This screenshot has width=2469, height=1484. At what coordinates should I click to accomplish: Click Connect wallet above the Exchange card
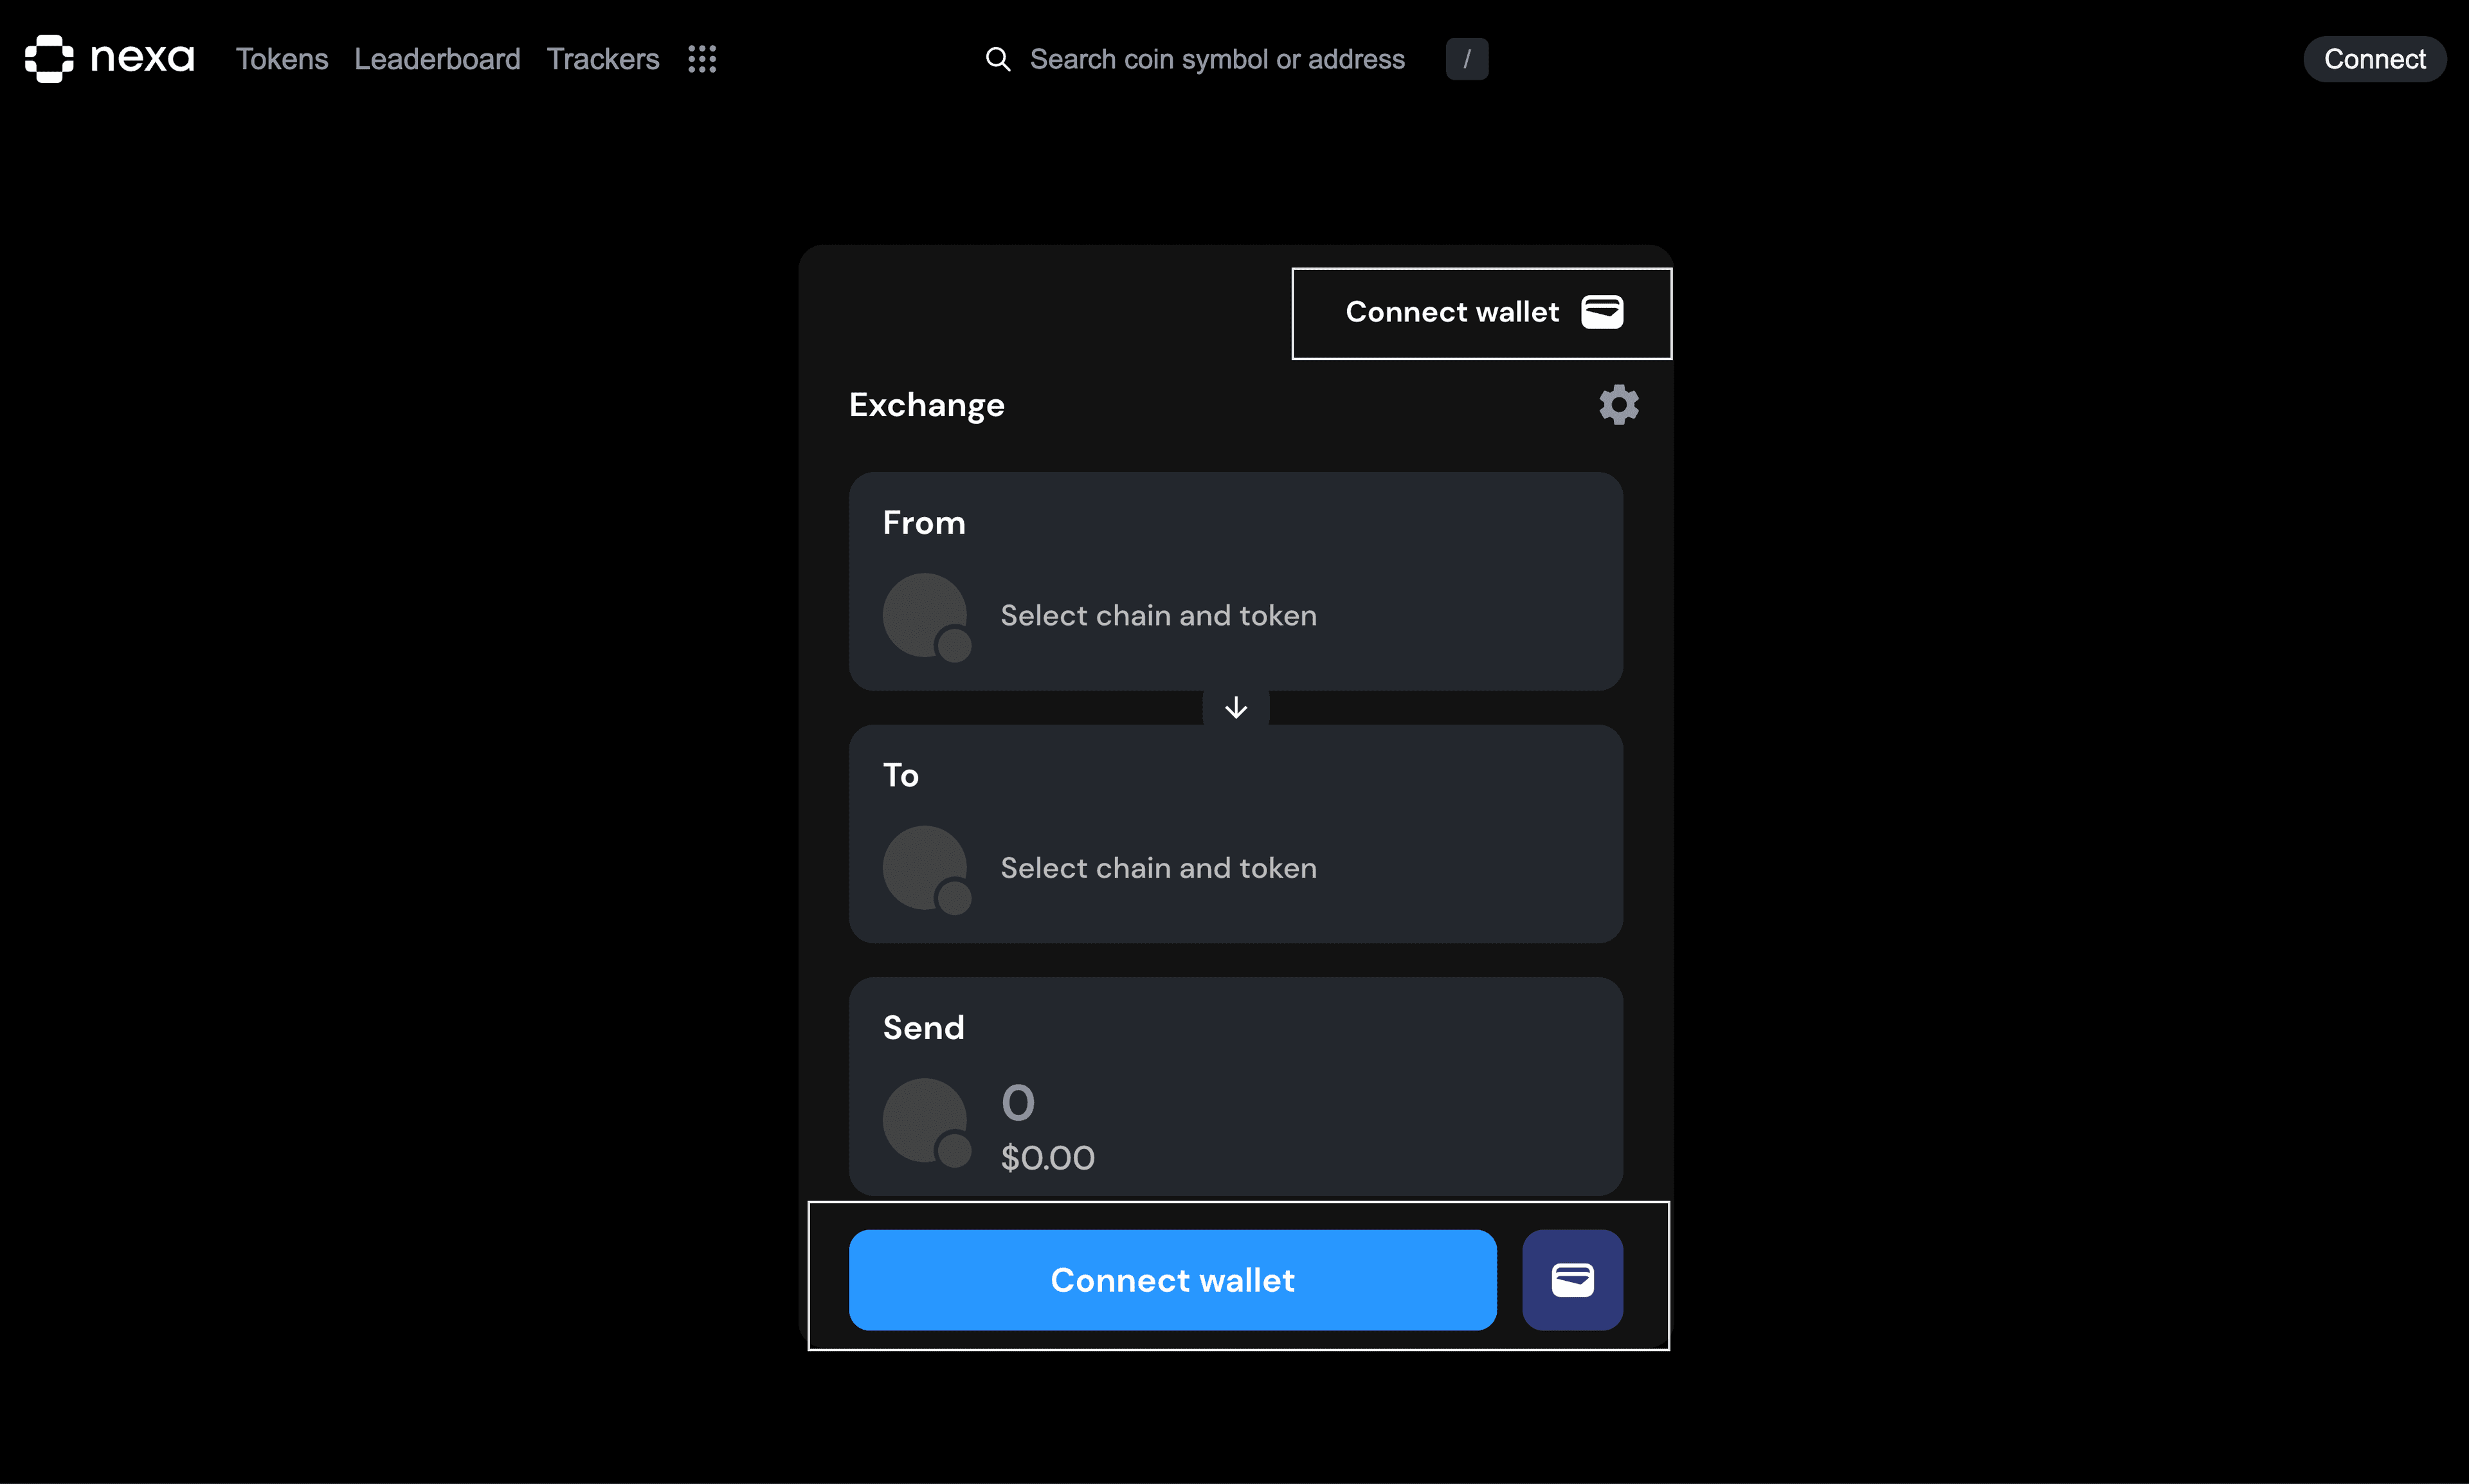click(x=1452, y=312)
